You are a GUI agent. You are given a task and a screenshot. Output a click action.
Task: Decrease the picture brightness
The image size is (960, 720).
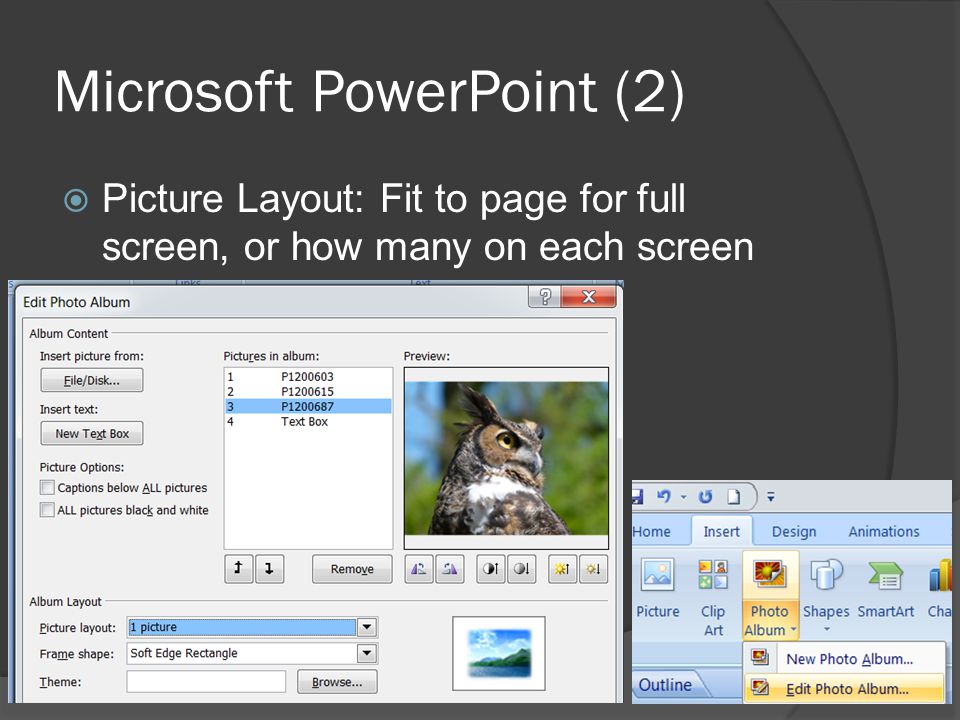point(593,569)
